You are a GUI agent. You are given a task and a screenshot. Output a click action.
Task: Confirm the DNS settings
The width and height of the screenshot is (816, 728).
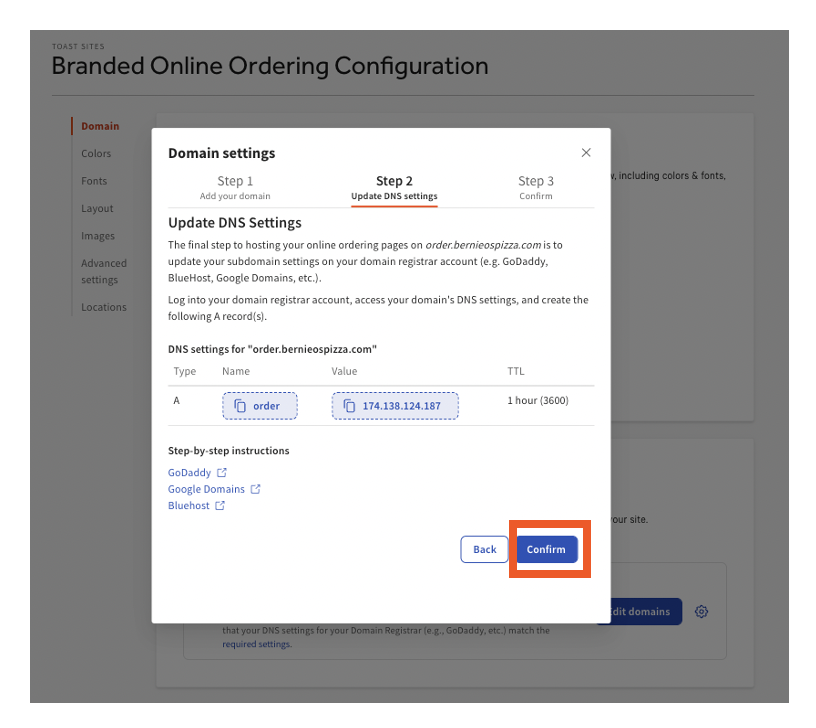click(546, 549)
